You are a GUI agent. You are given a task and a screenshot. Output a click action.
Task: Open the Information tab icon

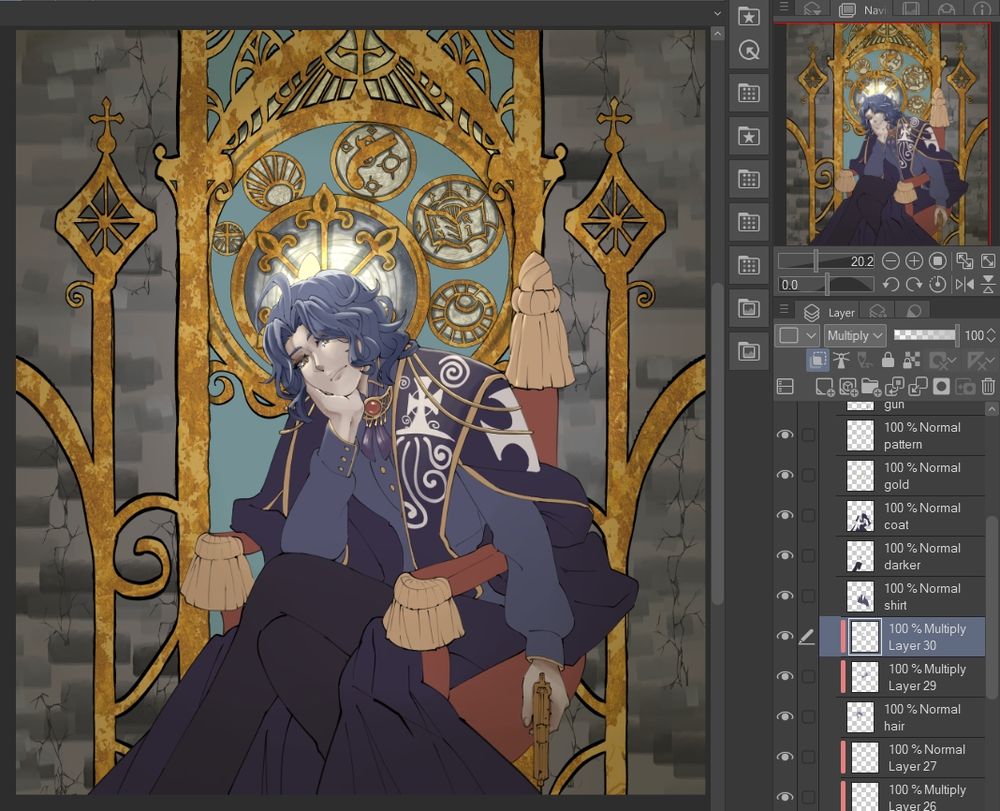point(982,9)
